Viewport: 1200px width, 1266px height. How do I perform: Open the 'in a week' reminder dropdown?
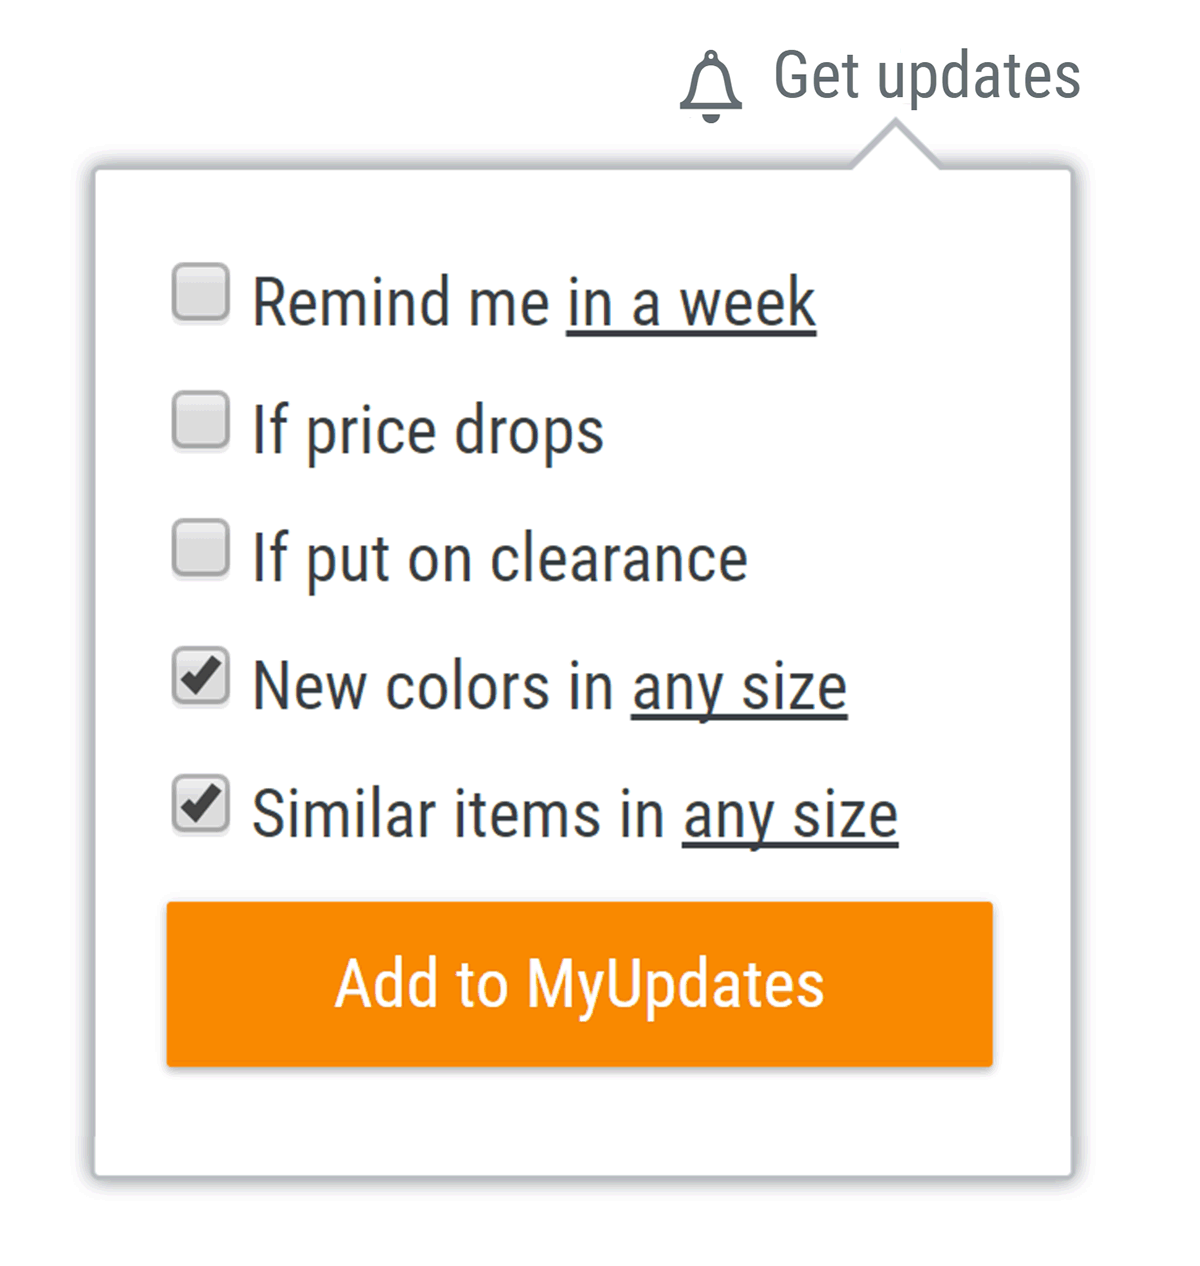(691, 303)
